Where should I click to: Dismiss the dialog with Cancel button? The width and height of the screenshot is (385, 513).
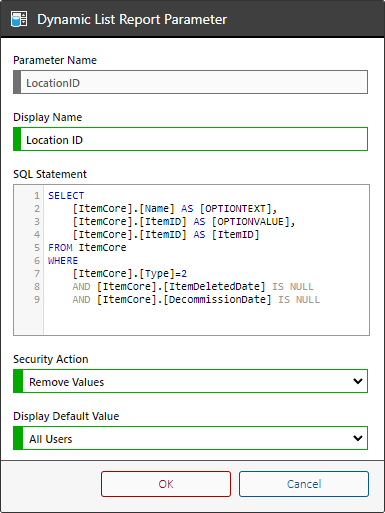point(304,484)
